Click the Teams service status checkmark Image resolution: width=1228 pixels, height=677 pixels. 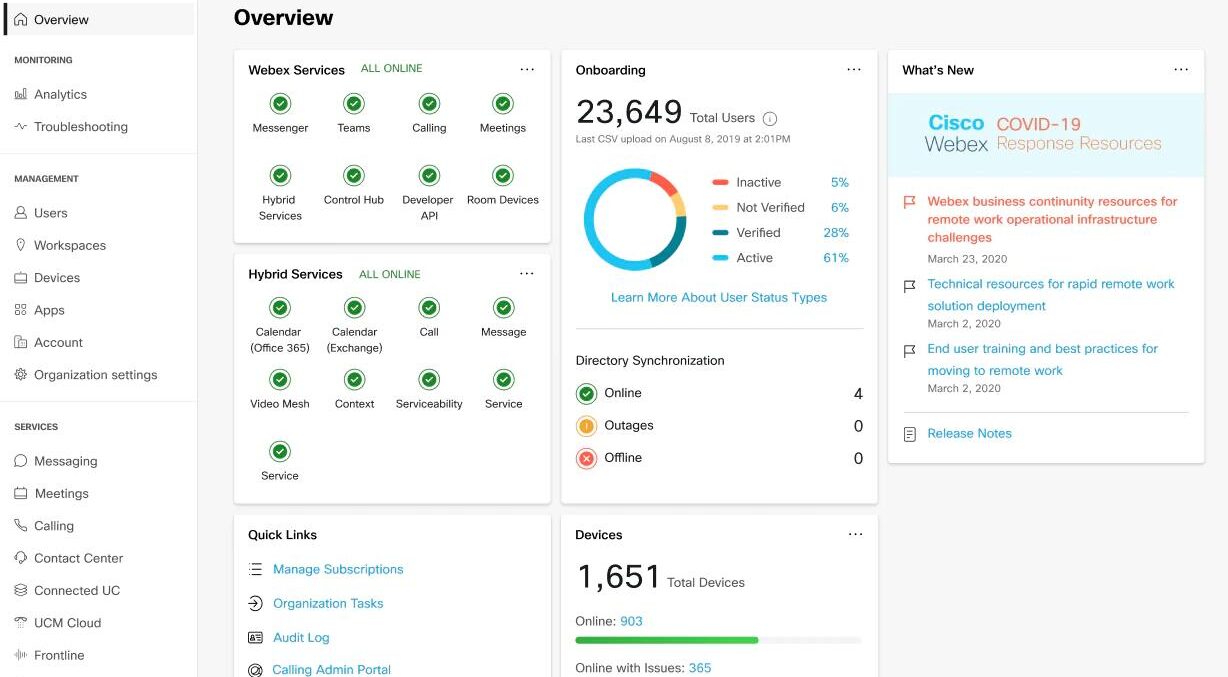353,104
